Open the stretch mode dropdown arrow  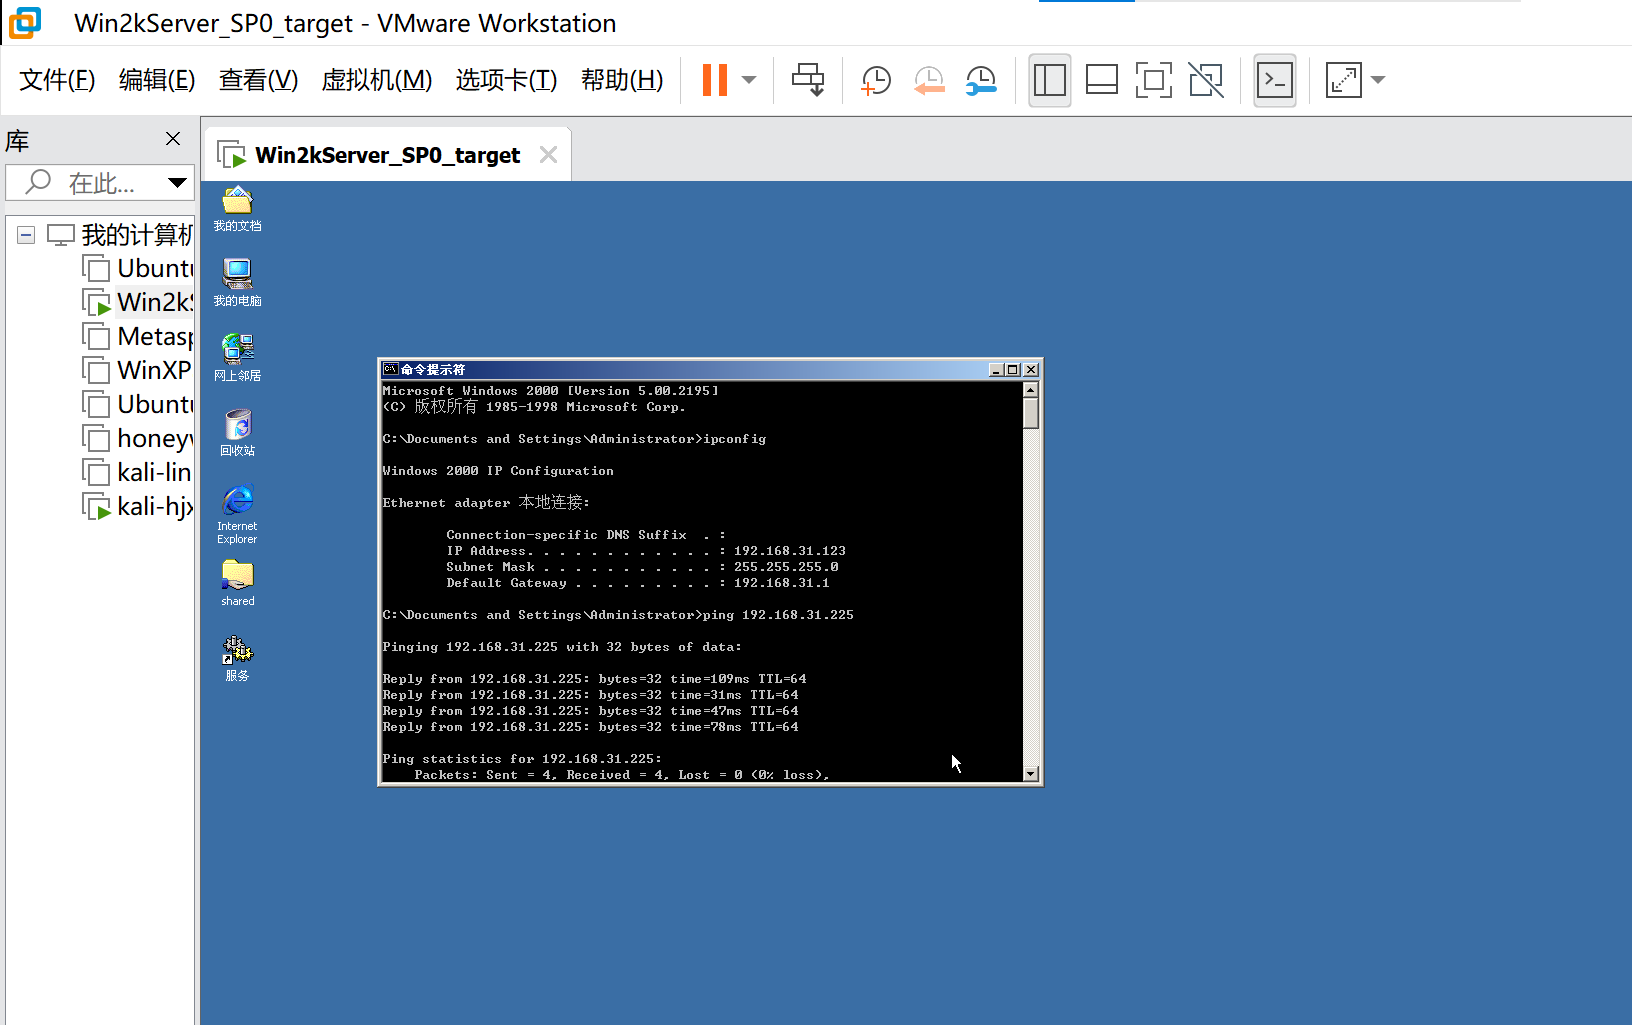point(1378,80)
